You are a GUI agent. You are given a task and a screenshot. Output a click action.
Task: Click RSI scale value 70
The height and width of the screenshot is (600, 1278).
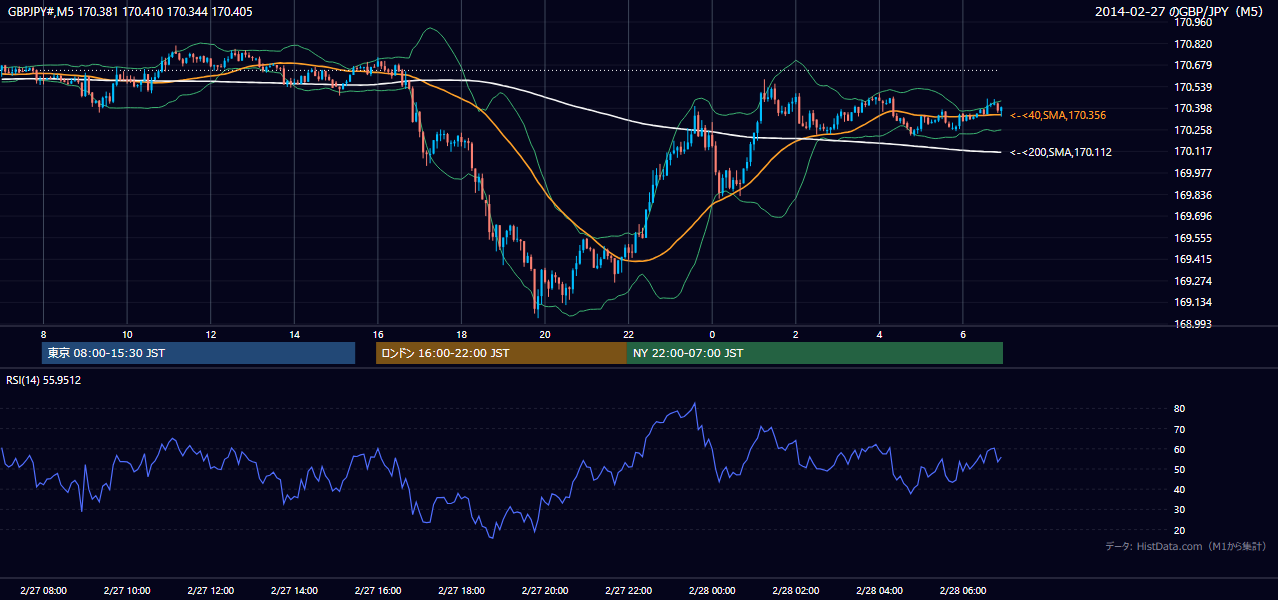click(x=1180, y=429)
